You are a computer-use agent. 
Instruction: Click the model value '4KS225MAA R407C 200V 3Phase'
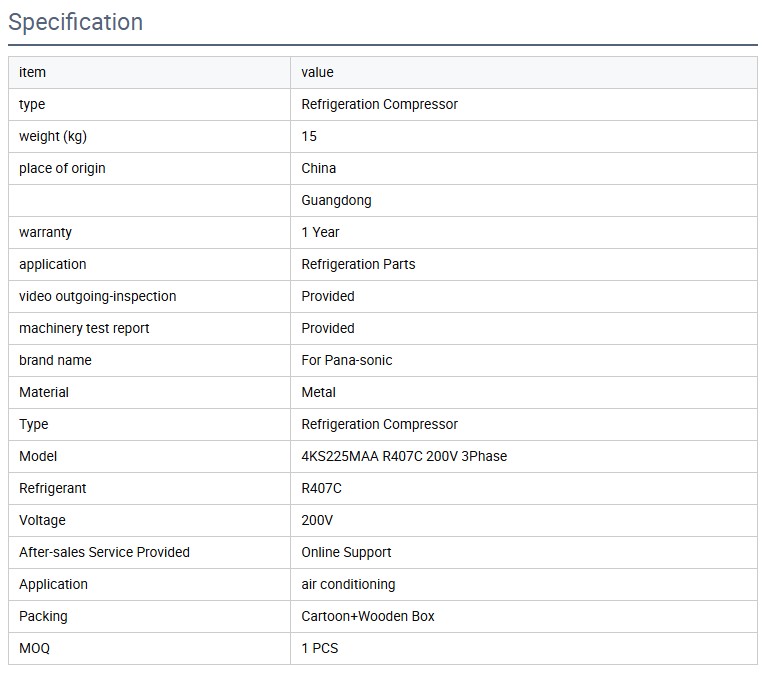404,456
